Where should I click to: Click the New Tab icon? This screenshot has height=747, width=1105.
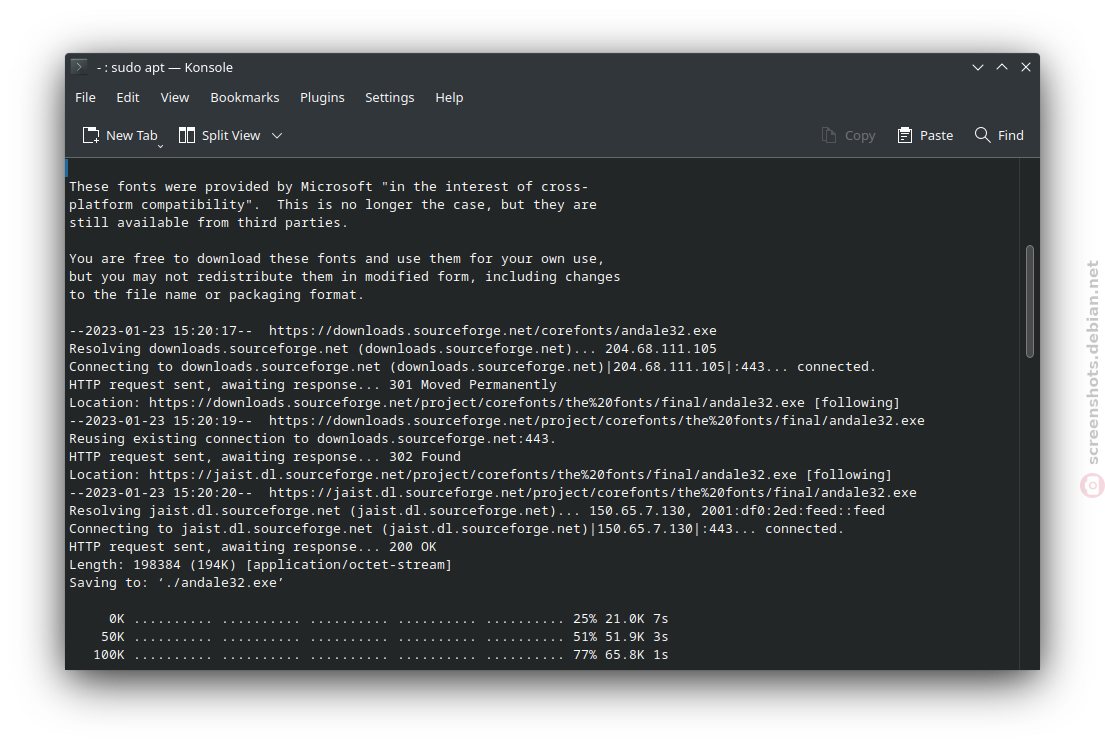pyautogui.click(x=91, y=135)
